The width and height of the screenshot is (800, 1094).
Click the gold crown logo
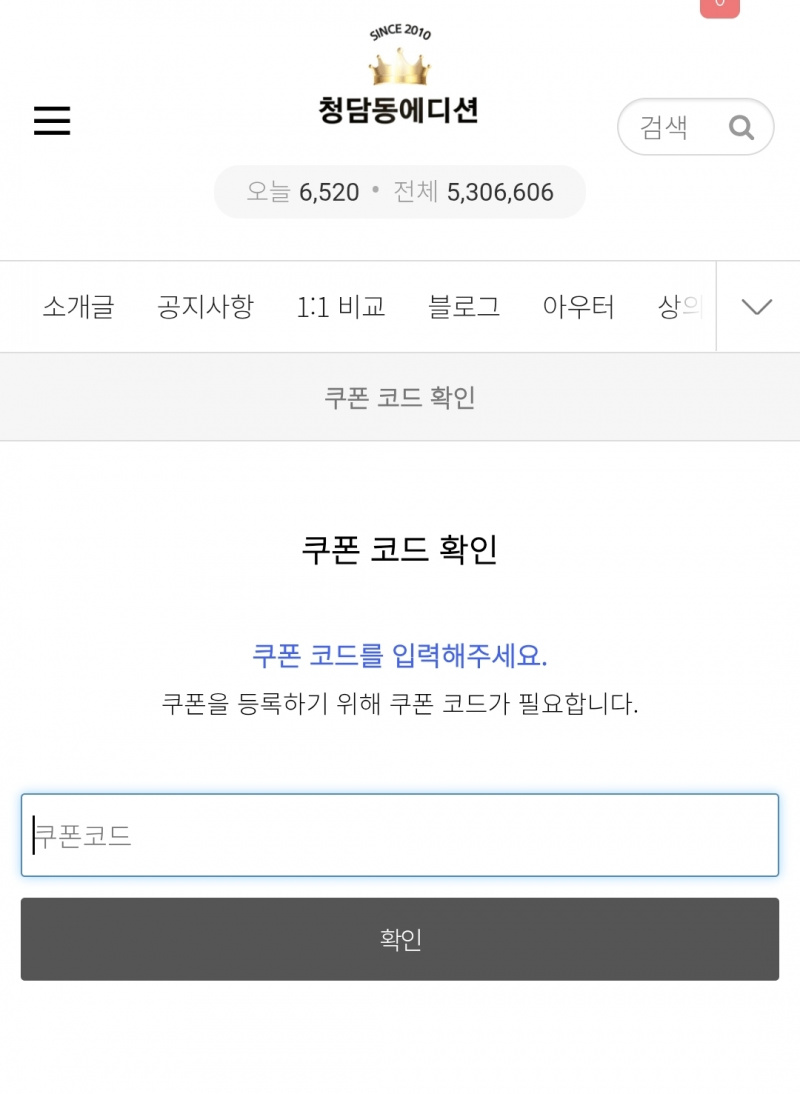coord(399,67)
